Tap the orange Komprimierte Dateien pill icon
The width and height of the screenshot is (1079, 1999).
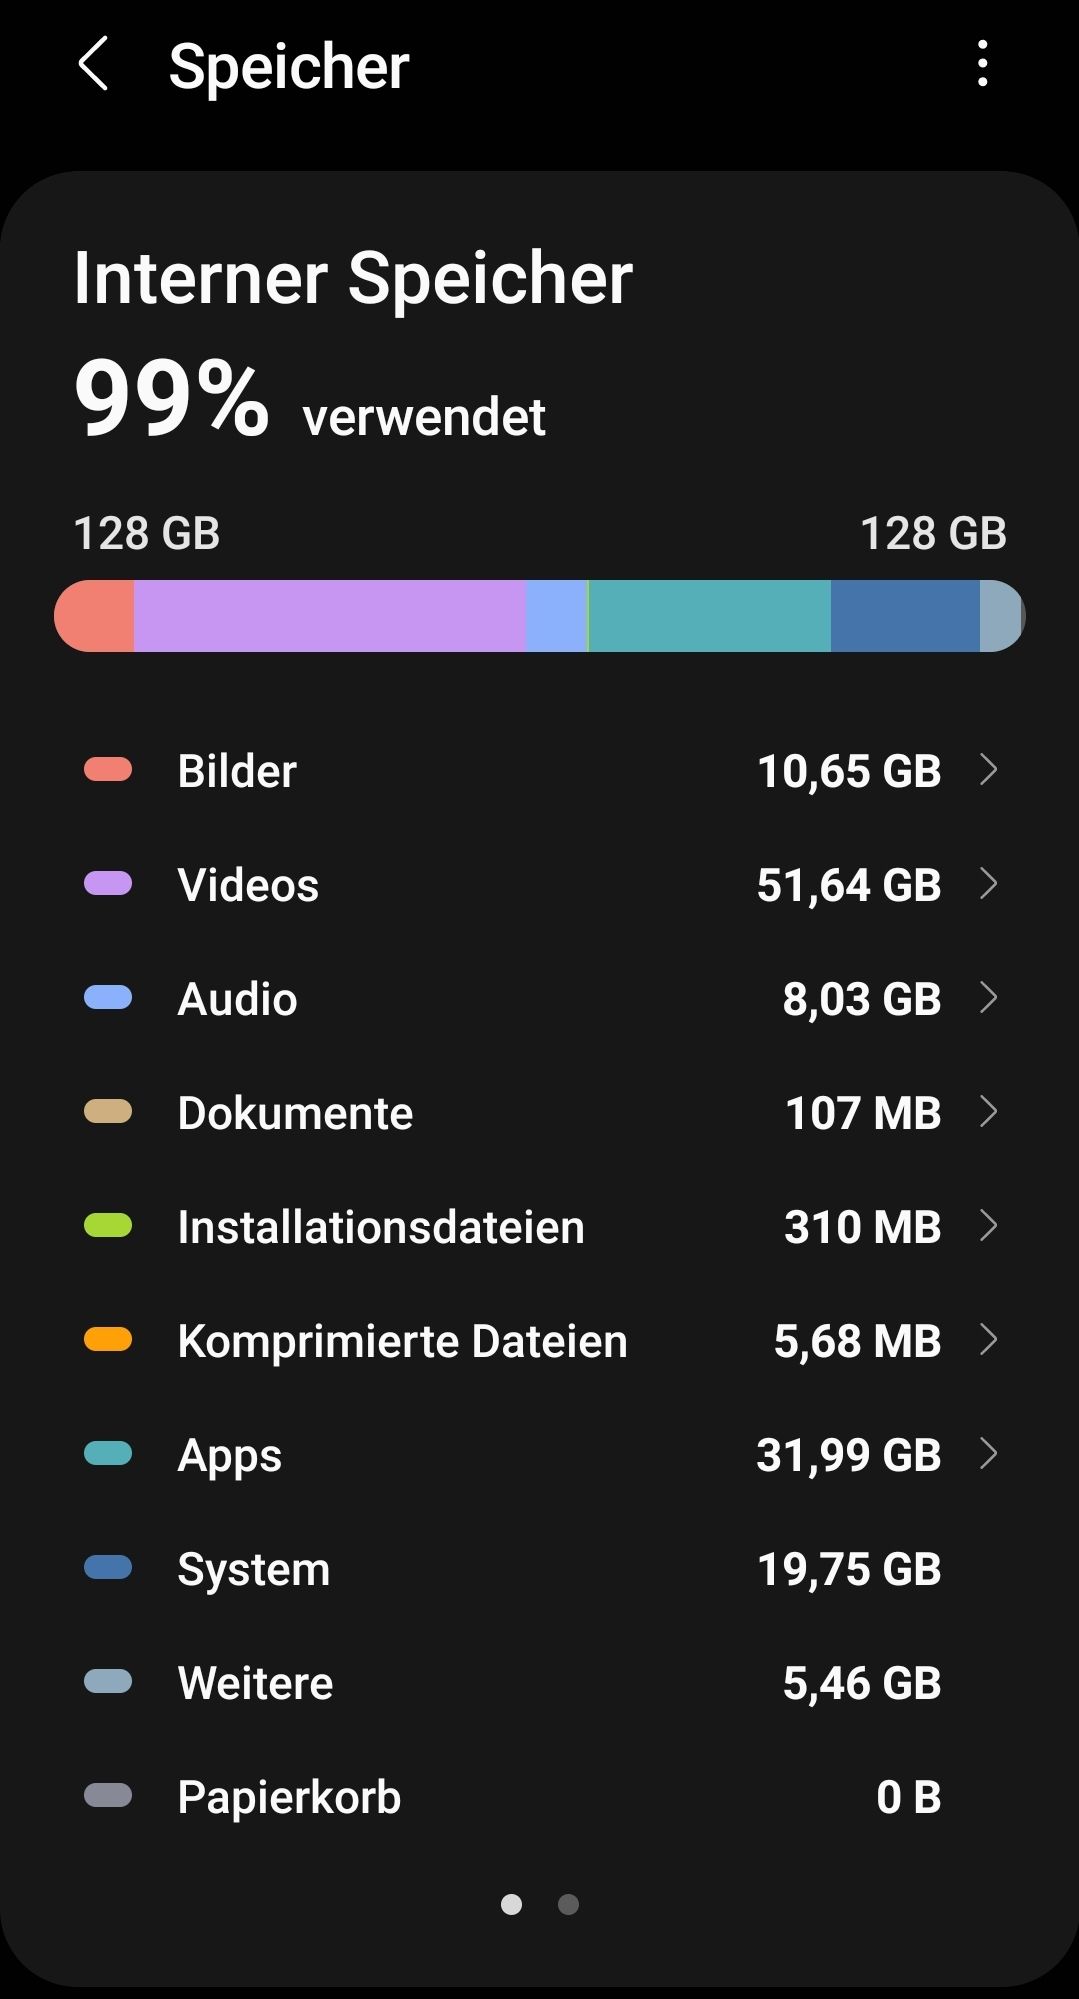click(x=108, y=1339)
